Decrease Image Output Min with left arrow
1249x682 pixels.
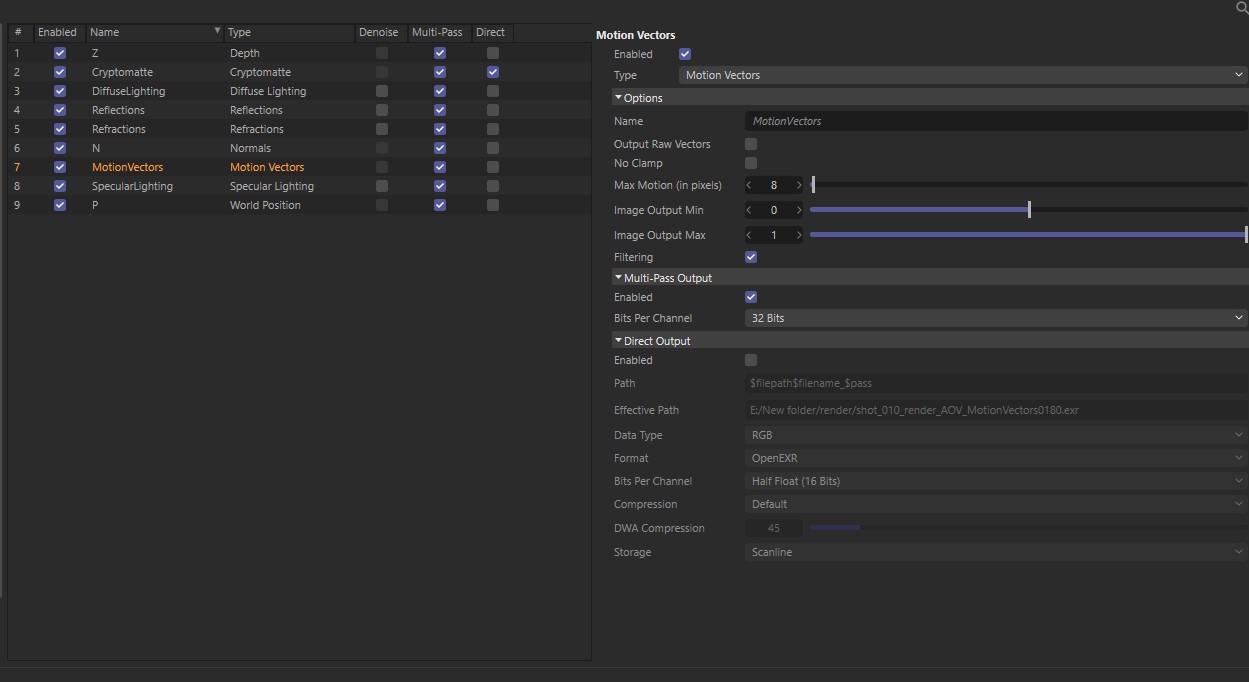tap(750, 210)
